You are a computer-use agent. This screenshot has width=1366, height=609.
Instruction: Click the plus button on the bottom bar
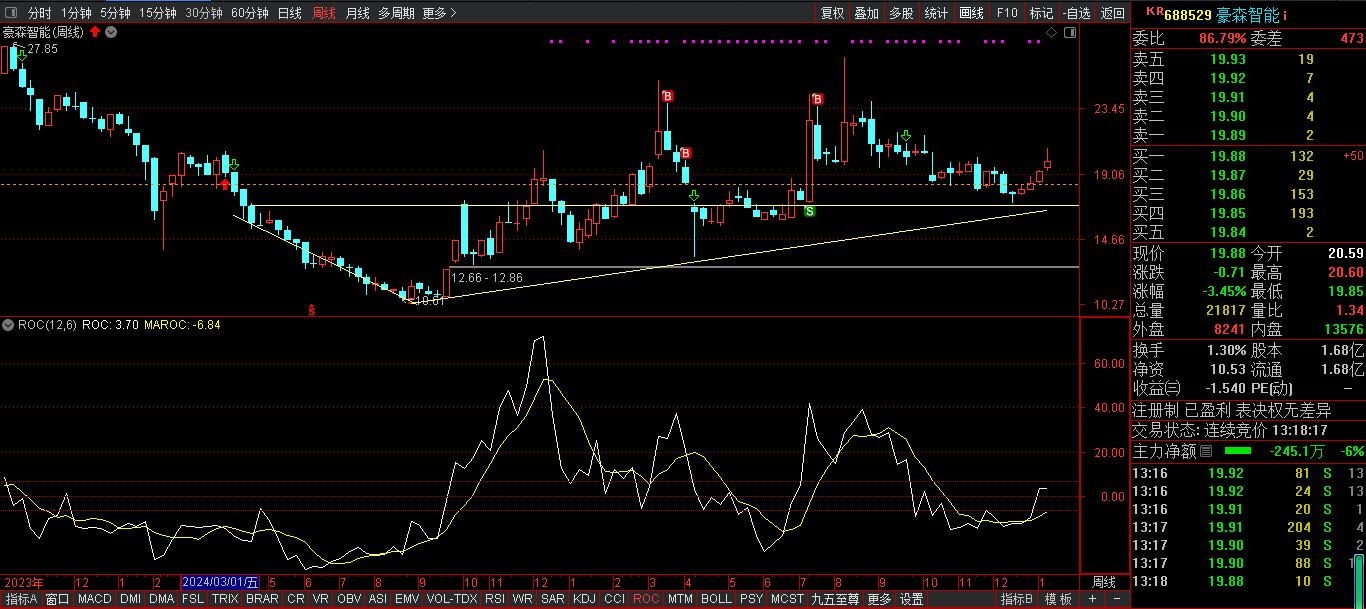tap(1092, 599)
